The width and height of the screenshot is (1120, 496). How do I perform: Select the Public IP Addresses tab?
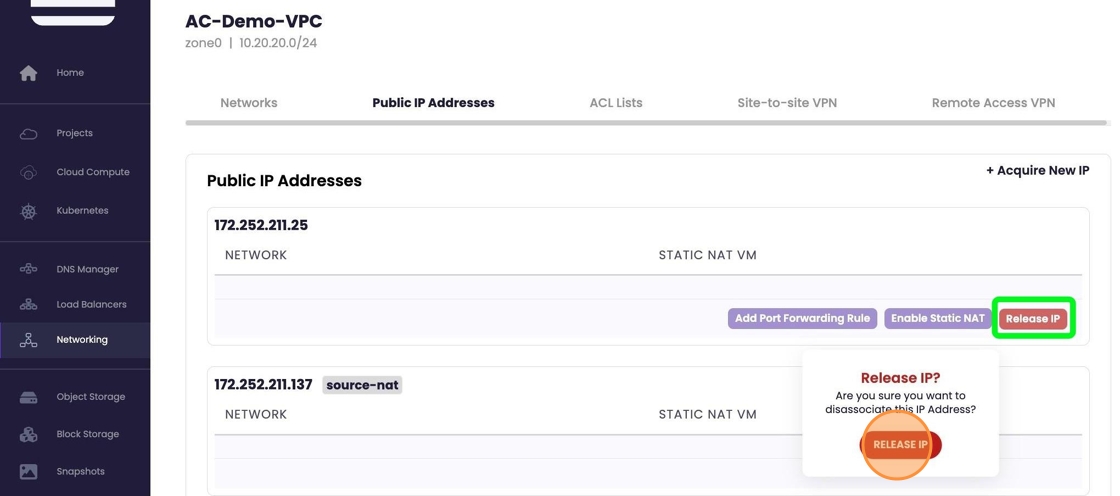point(433,103)
